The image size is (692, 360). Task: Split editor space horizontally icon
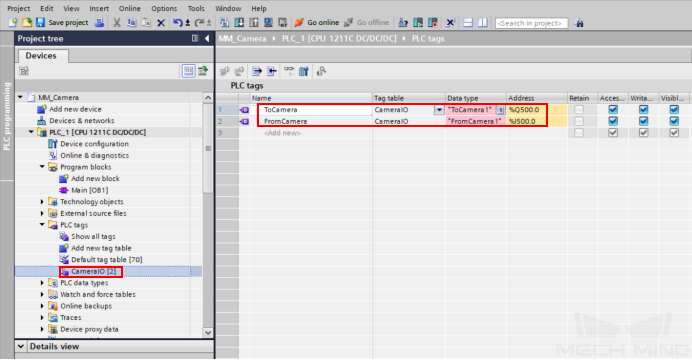pyautogui.click(x=468, y=22)
